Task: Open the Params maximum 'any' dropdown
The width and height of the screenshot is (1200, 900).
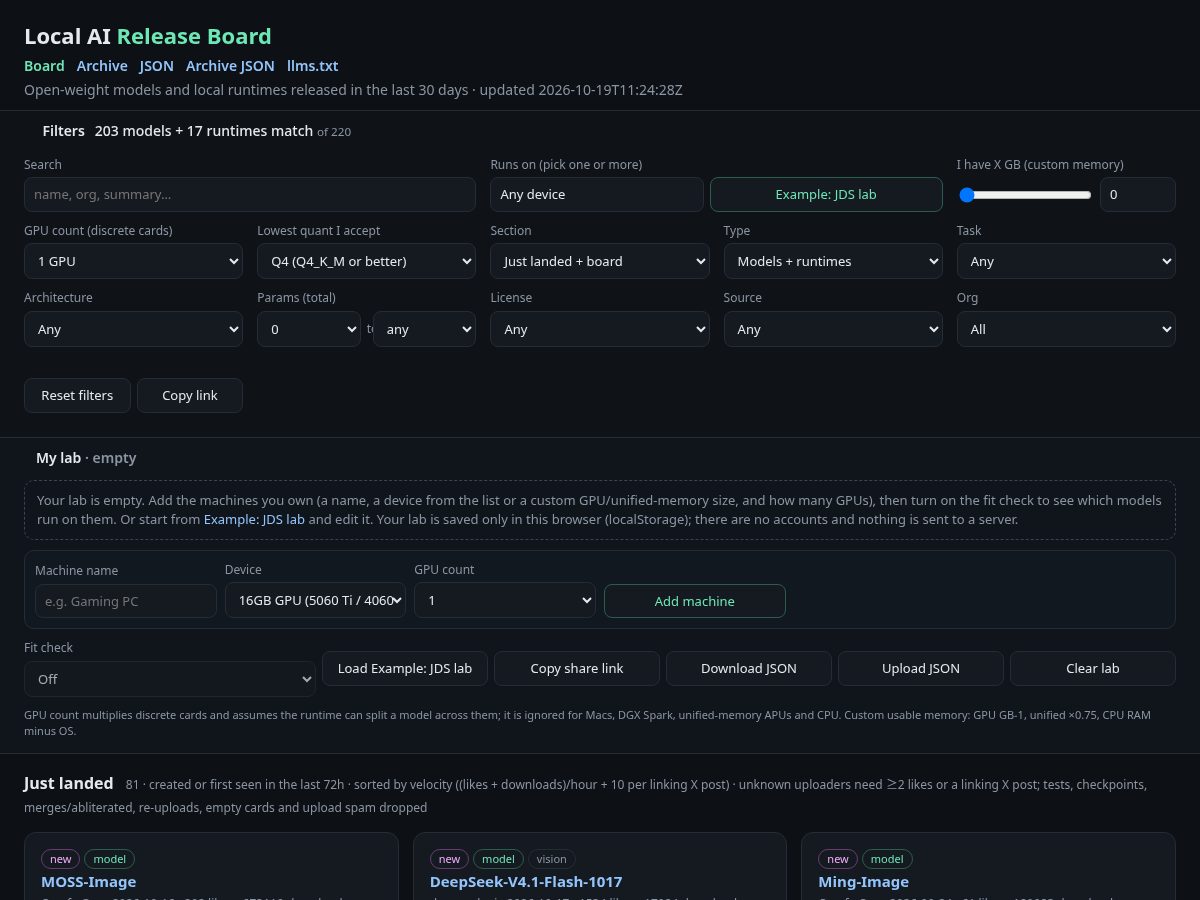Action: tap(424, 329)
